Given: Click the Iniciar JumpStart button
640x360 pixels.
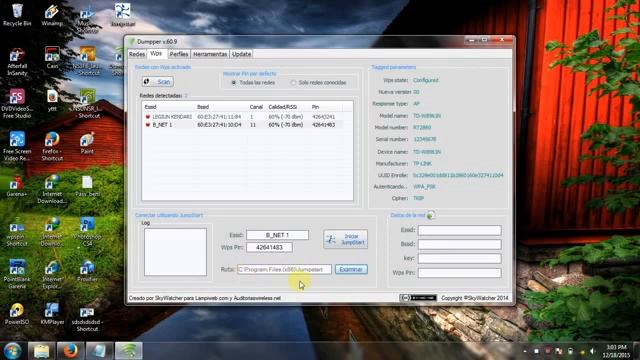Looking at the screenshot, I should pyautogui.click(x=345, y=239).
